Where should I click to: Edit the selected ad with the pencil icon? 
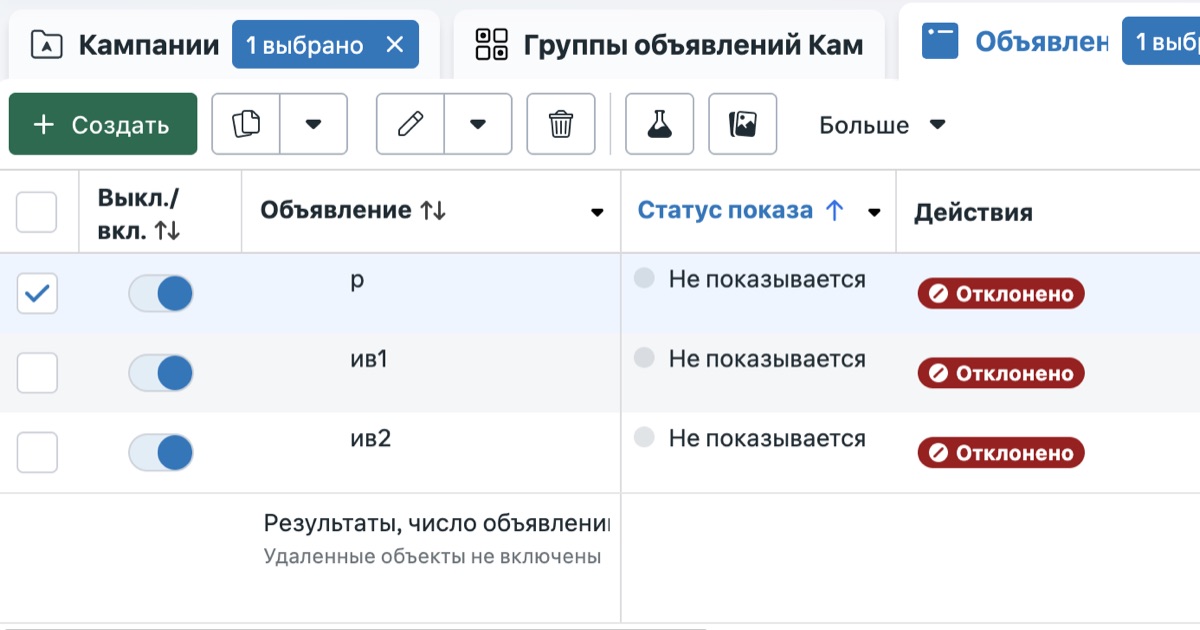click(x=410, y=125)
